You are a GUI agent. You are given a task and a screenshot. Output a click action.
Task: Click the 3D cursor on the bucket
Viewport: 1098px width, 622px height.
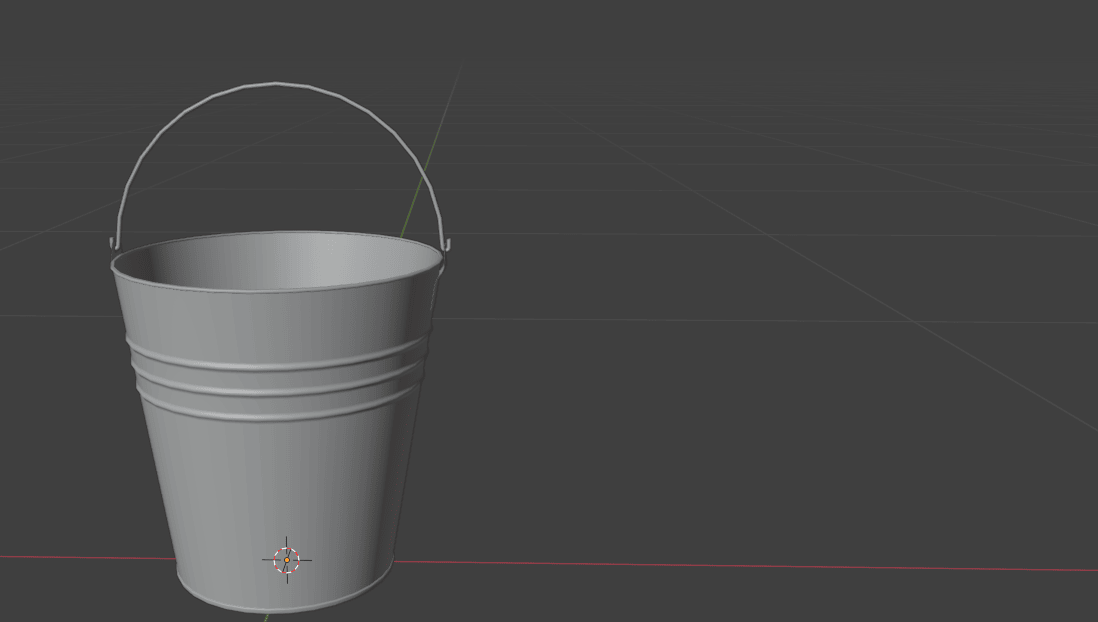click(287, 560)
